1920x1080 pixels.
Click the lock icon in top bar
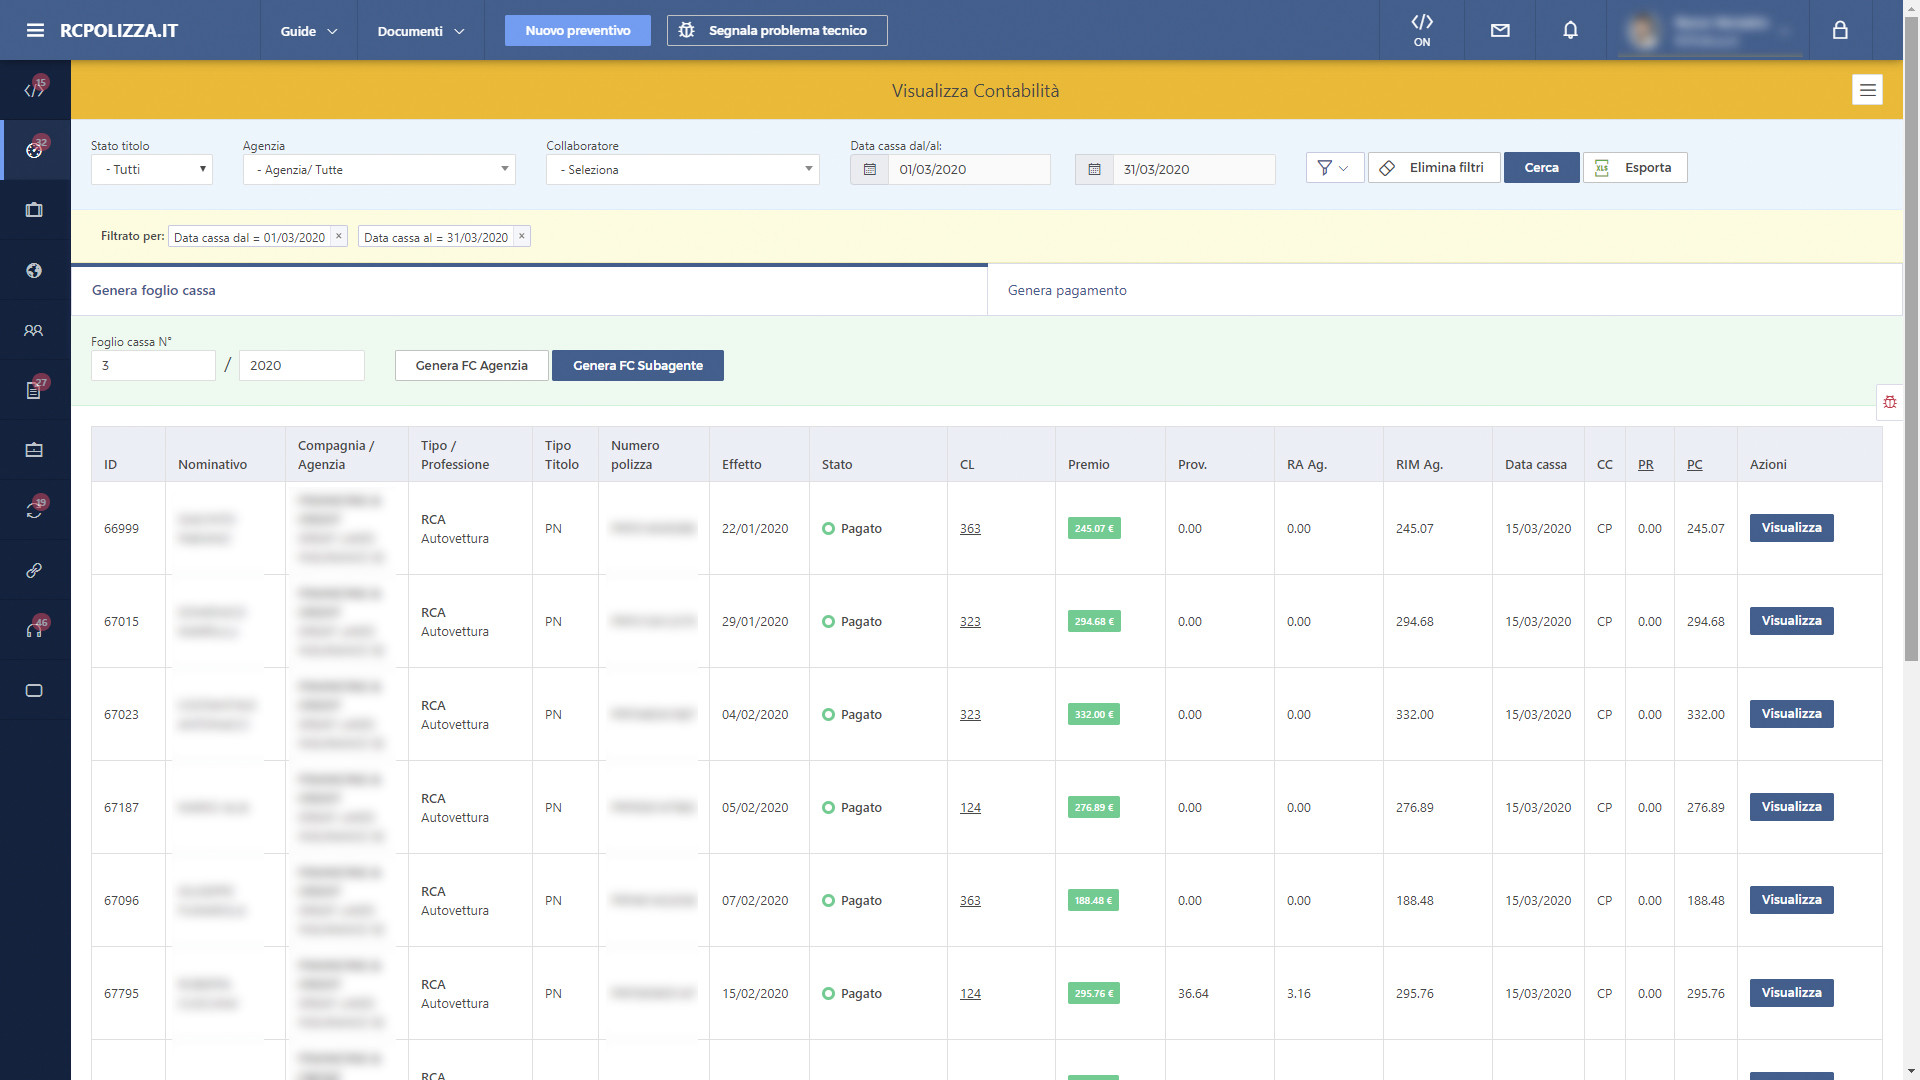coord(1840,30)
